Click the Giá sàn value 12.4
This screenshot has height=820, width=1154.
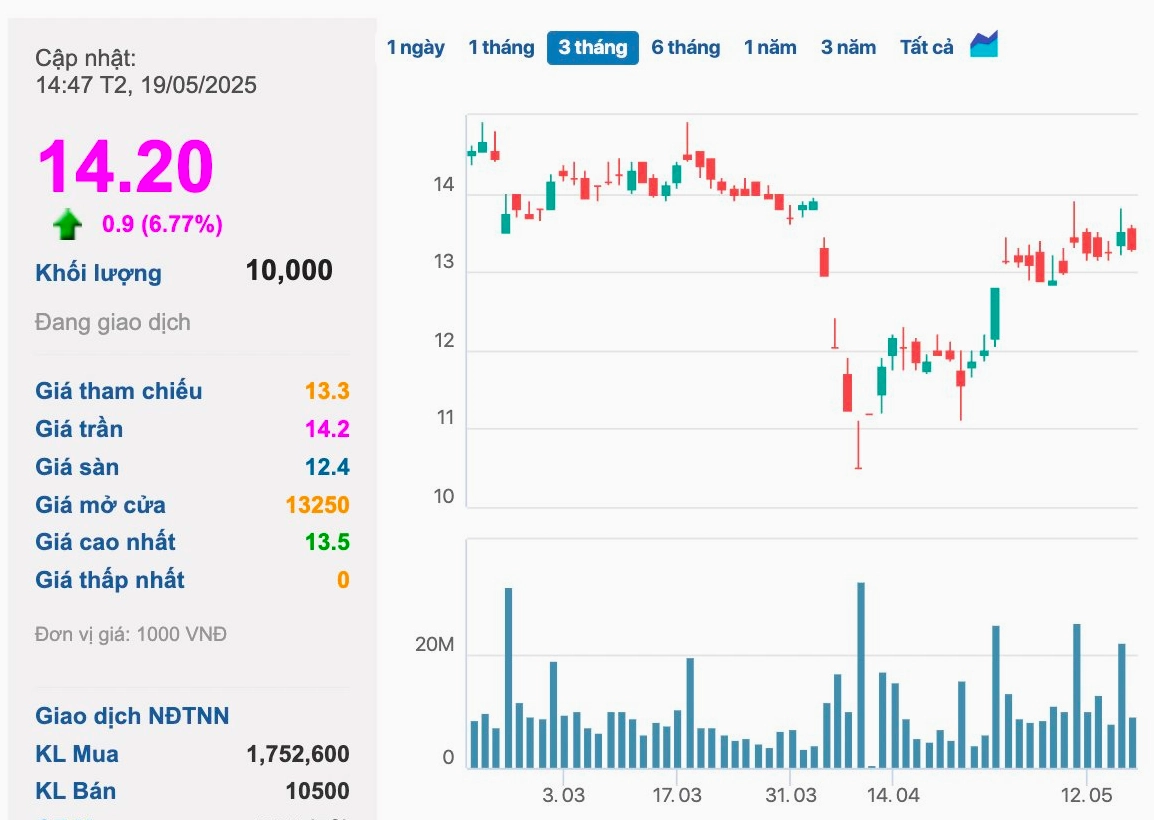(x=328, y=467)
